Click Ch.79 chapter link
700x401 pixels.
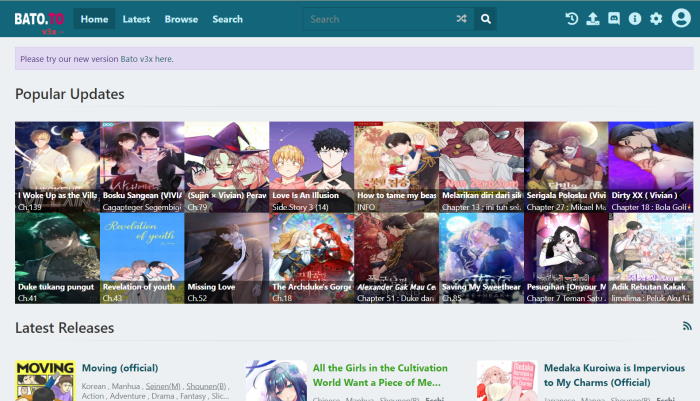(197, 207)
